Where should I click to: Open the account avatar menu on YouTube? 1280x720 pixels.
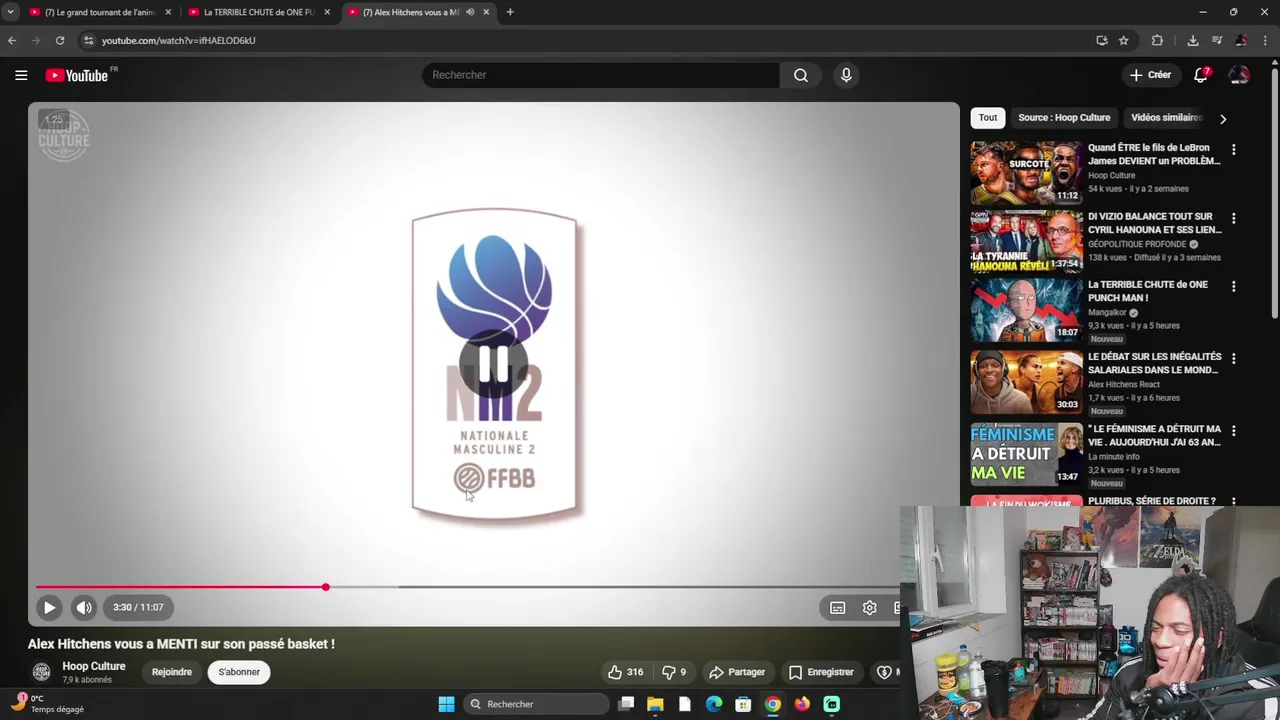coord(1239,75)
